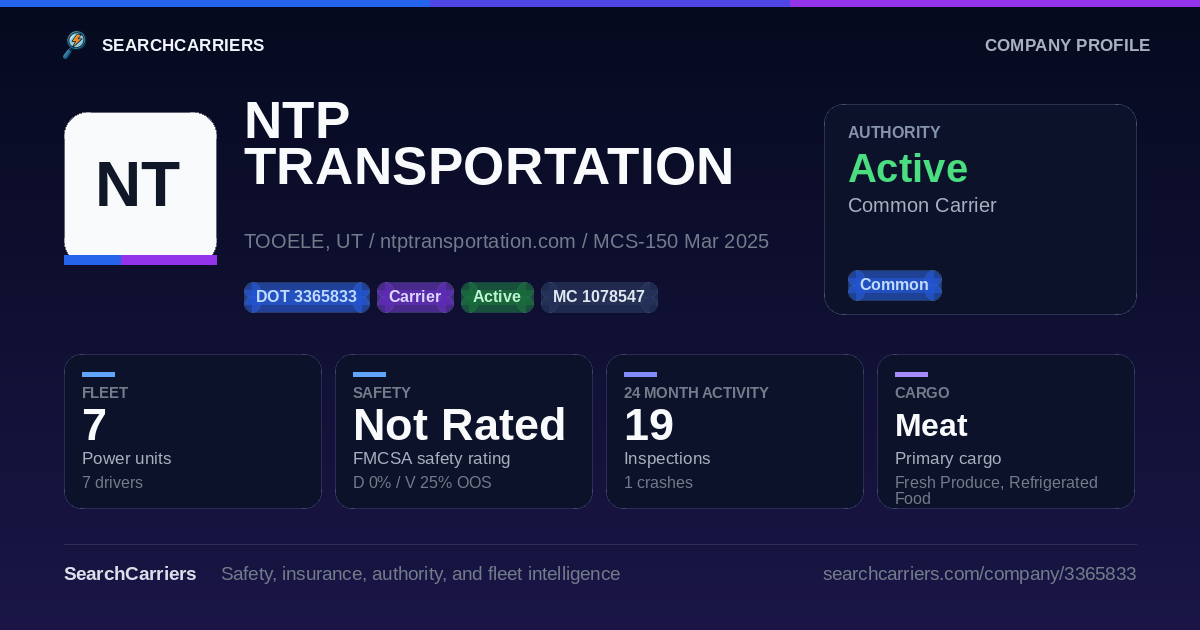Click the TOOELE, UT location line
The height and width of the screenshot is (630, 1200).
point(506,241)
